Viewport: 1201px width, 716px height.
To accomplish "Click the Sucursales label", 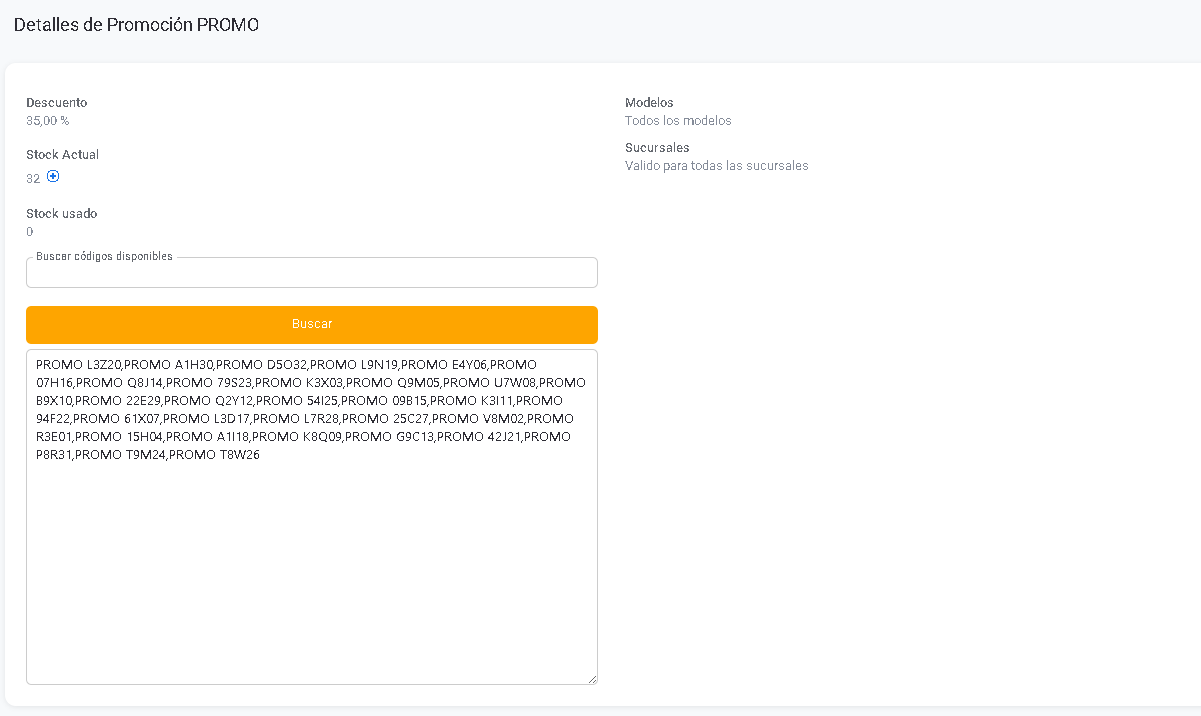I will click(x=657, y=147).
